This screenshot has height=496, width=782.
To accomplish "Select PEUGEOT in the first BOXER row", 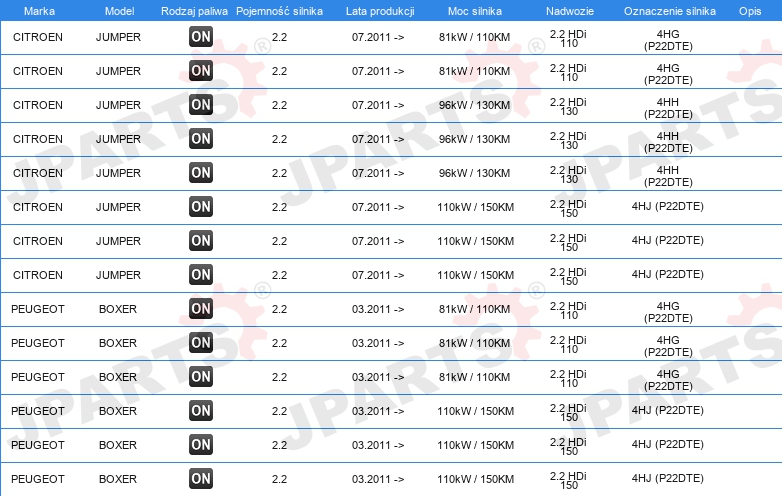I will (x=38, y=309).
